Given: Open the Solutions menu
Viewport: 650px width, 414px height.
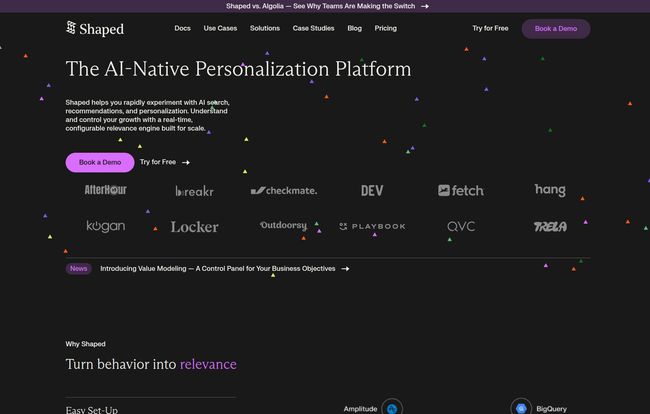Looking at the screenshot, I should (264, 28).
